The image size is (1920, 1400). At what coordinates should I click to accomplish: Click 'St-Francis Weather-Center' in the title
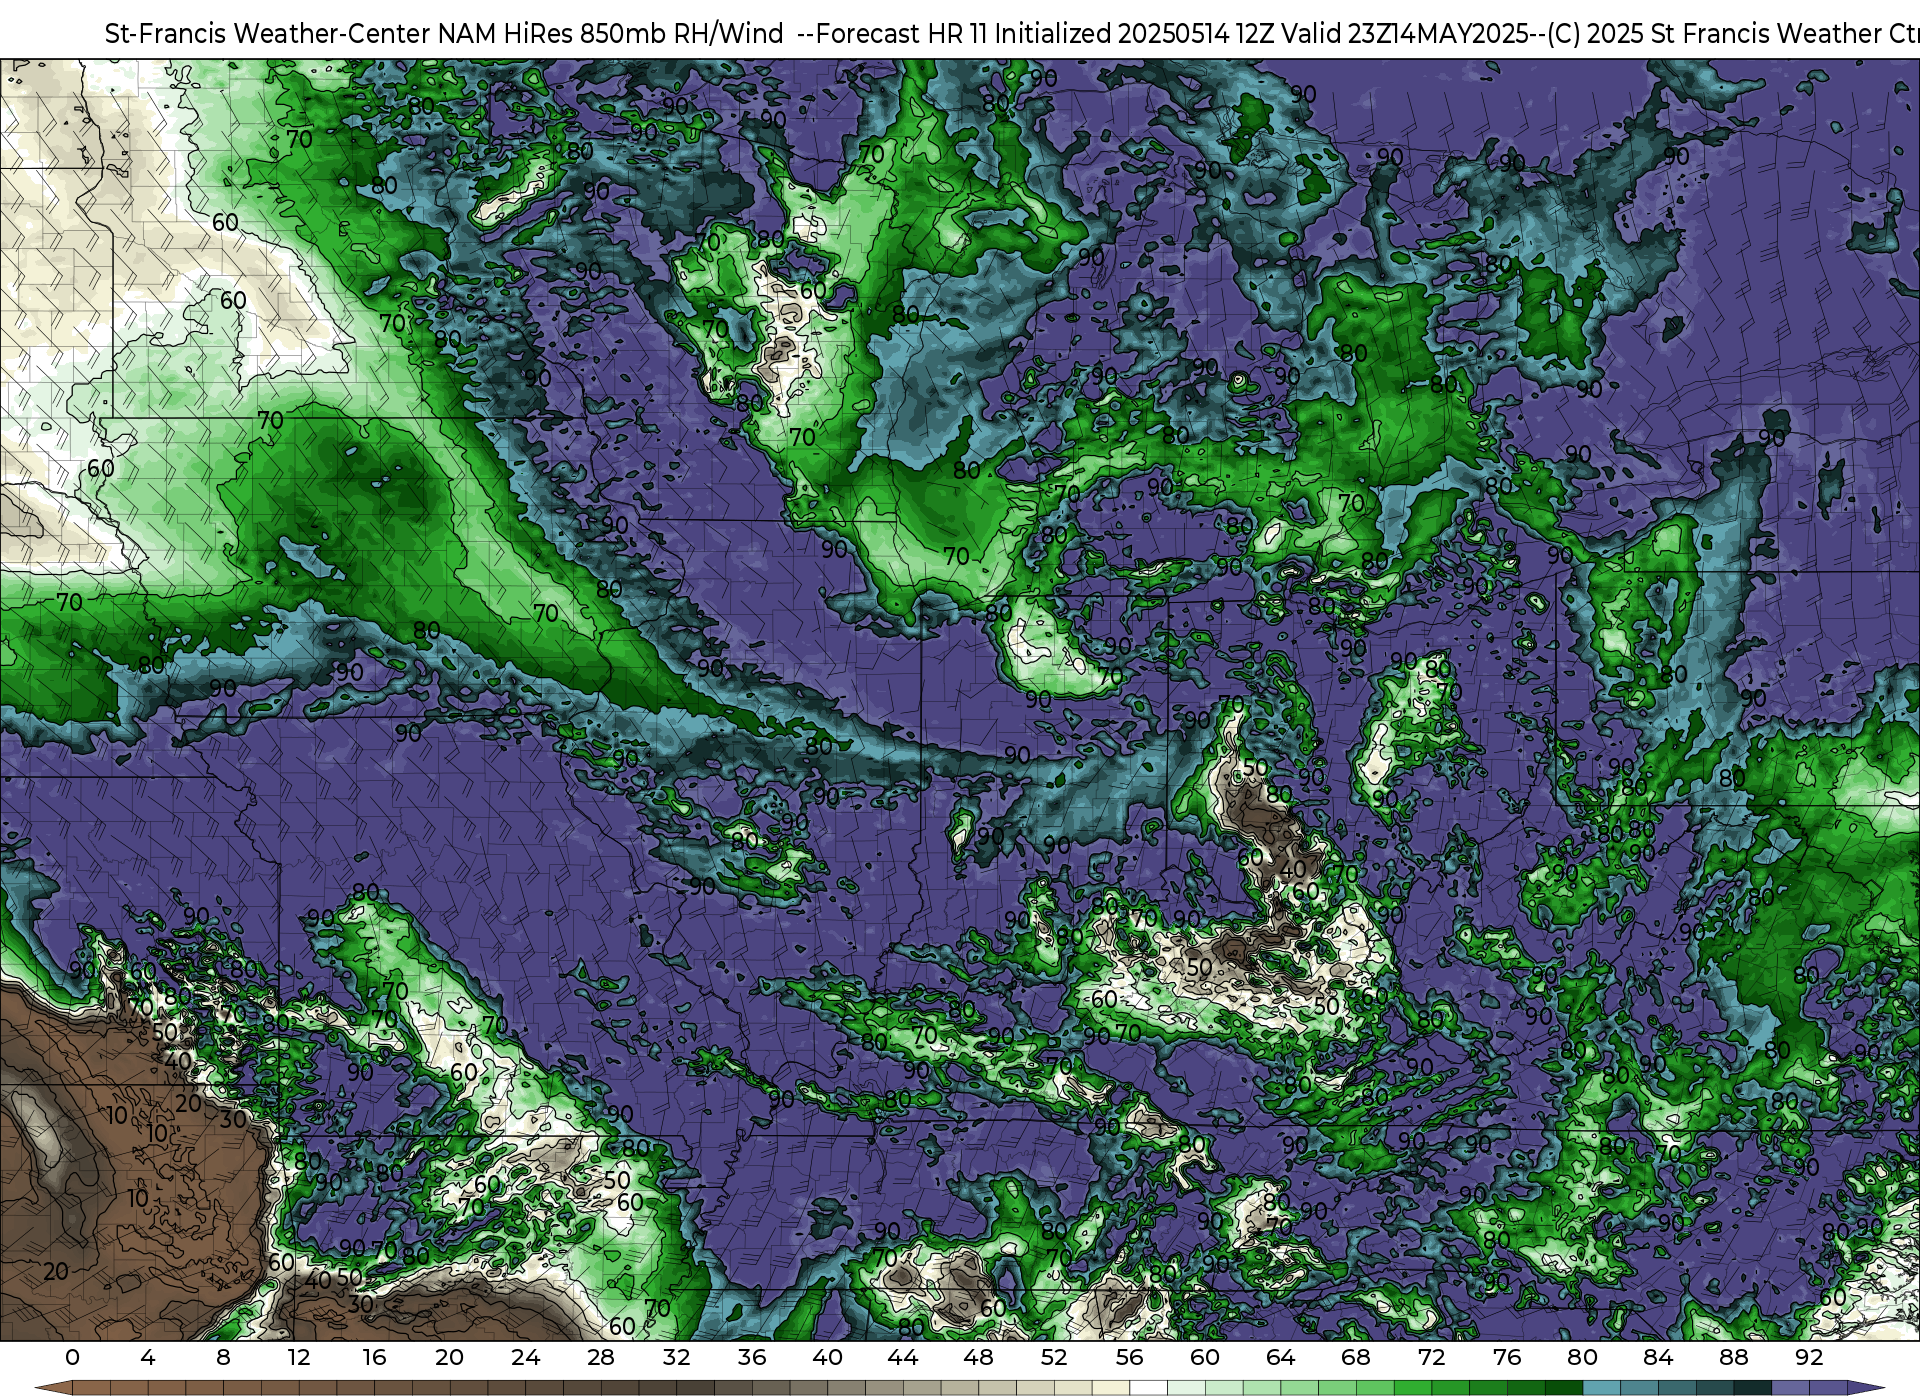[x=269, y=34]
